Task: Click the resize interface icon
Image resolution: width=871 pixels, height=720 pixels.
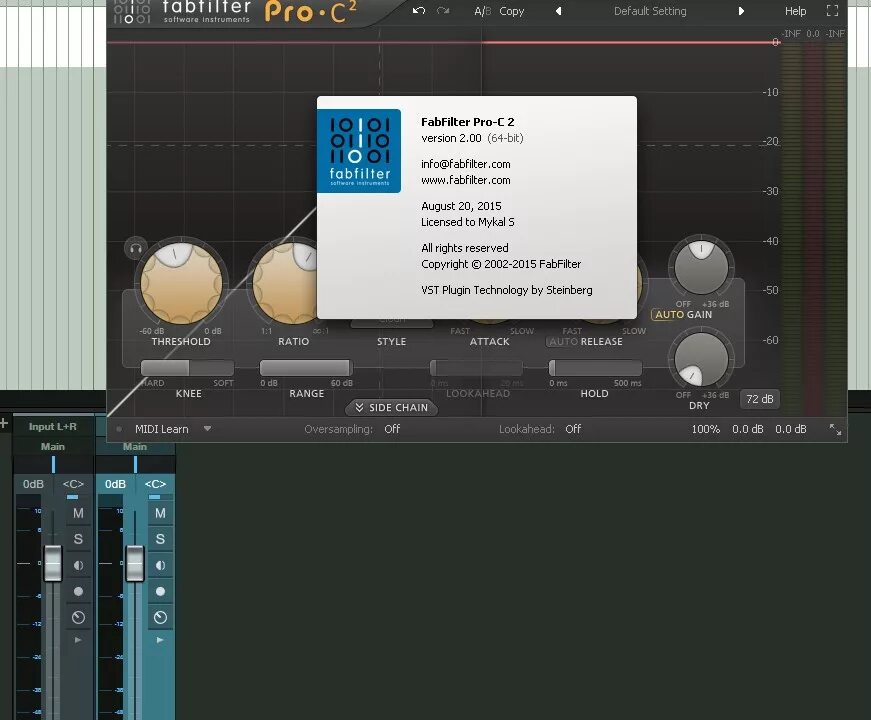Action: [x=835, y=429]
